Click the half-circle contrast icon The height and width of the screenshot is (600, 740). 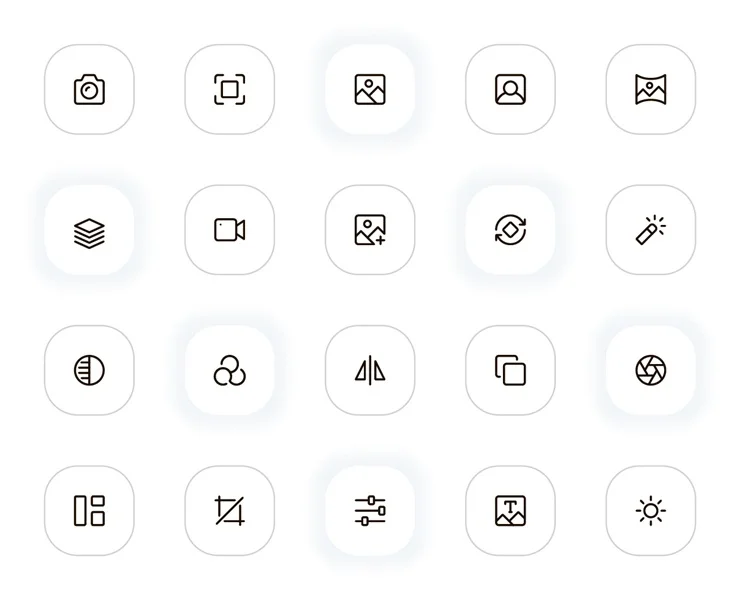89,370
